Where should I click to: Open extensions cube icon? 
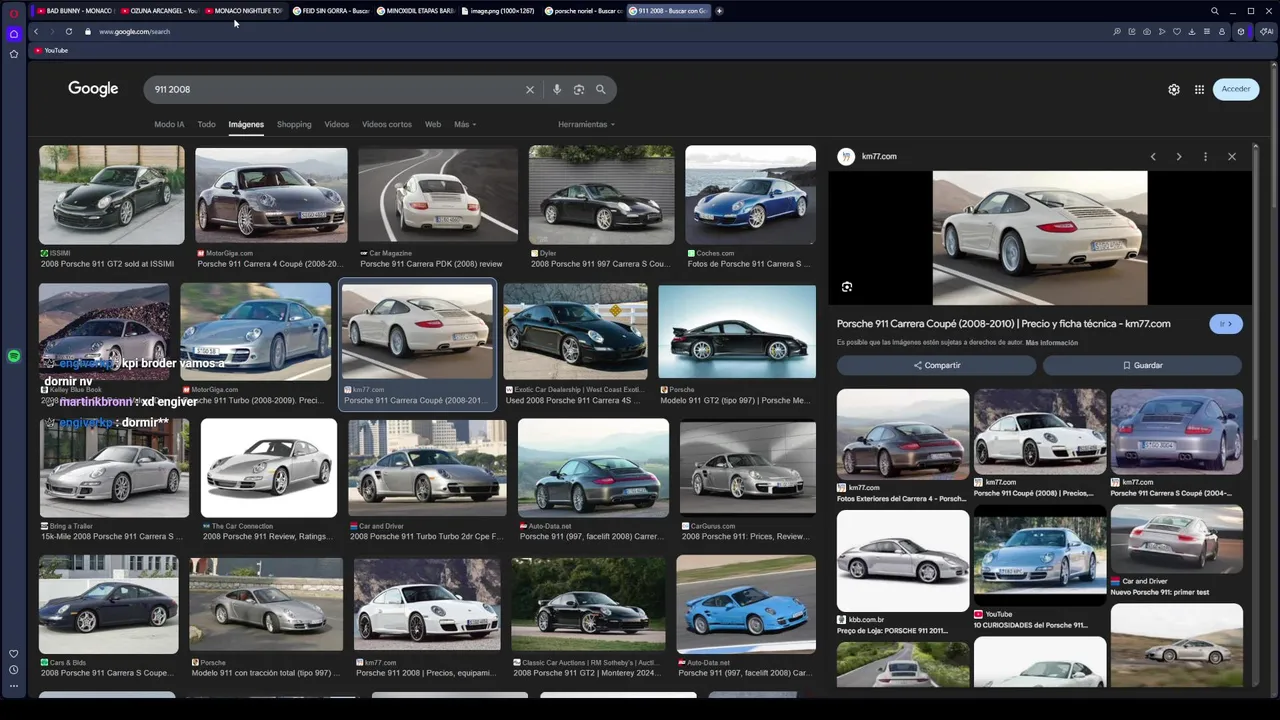coord(1241,31)
